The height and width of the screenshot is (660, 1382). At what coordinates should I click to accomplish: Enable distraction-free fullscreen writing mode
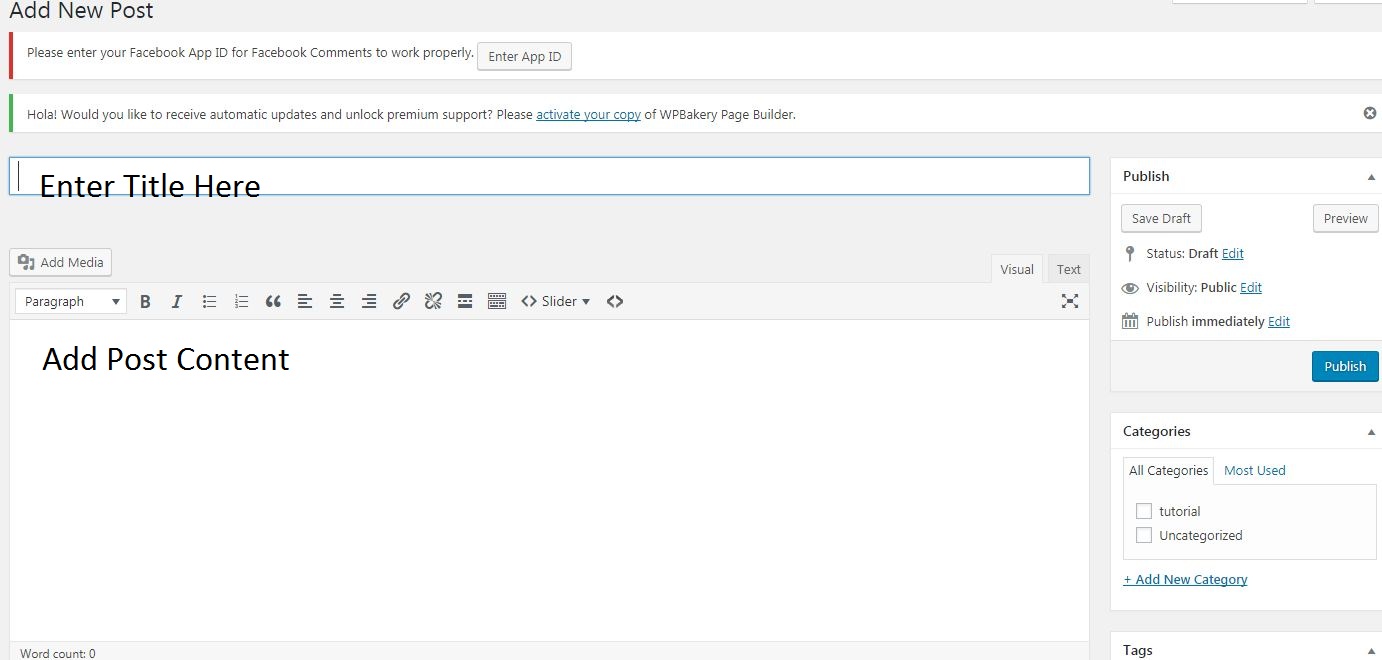[1069, 301]
